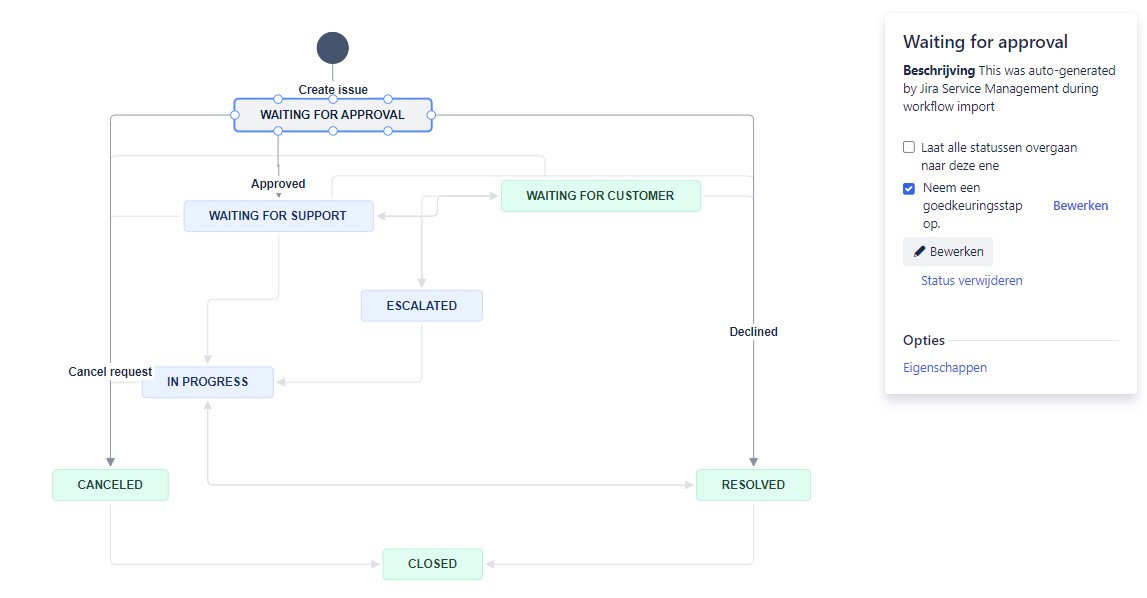Click the 'Status verwijderen' link
This screenshot has width=1147, height=598.
[971, 280]
